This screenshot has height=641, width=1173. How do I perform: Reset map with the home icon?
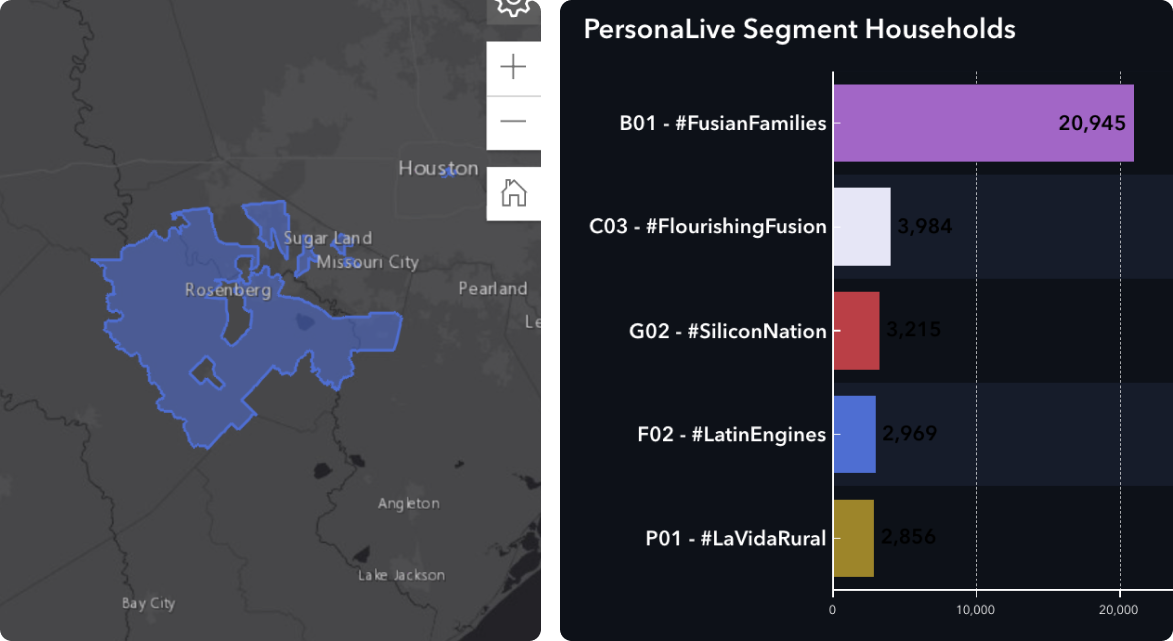[513, 194]
